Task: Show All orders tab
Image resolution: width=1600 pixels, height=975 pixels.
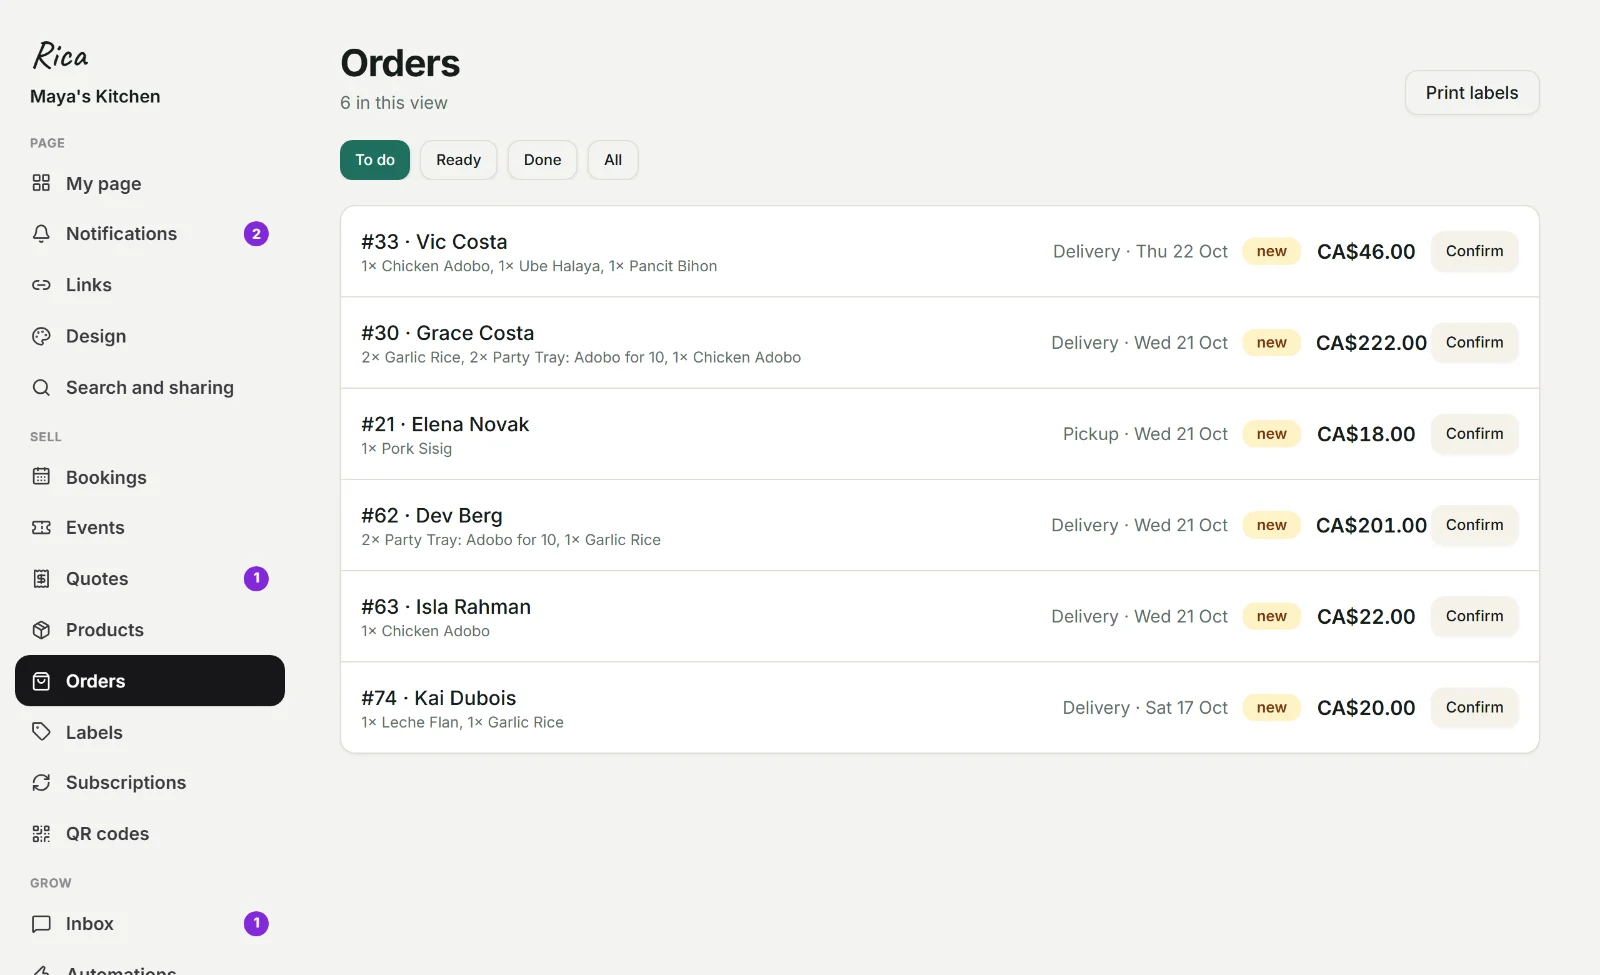Action: point(613,160)
